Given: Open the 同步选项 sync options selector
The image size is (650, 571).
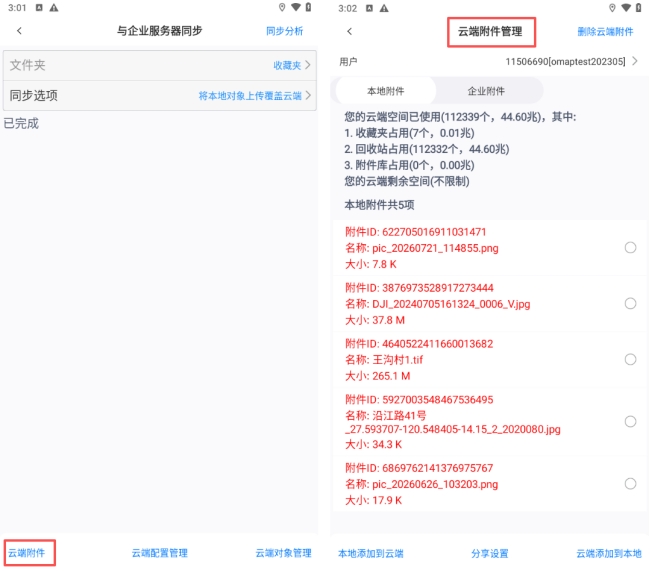Looking at the screenshot, I should click(160, 95).
